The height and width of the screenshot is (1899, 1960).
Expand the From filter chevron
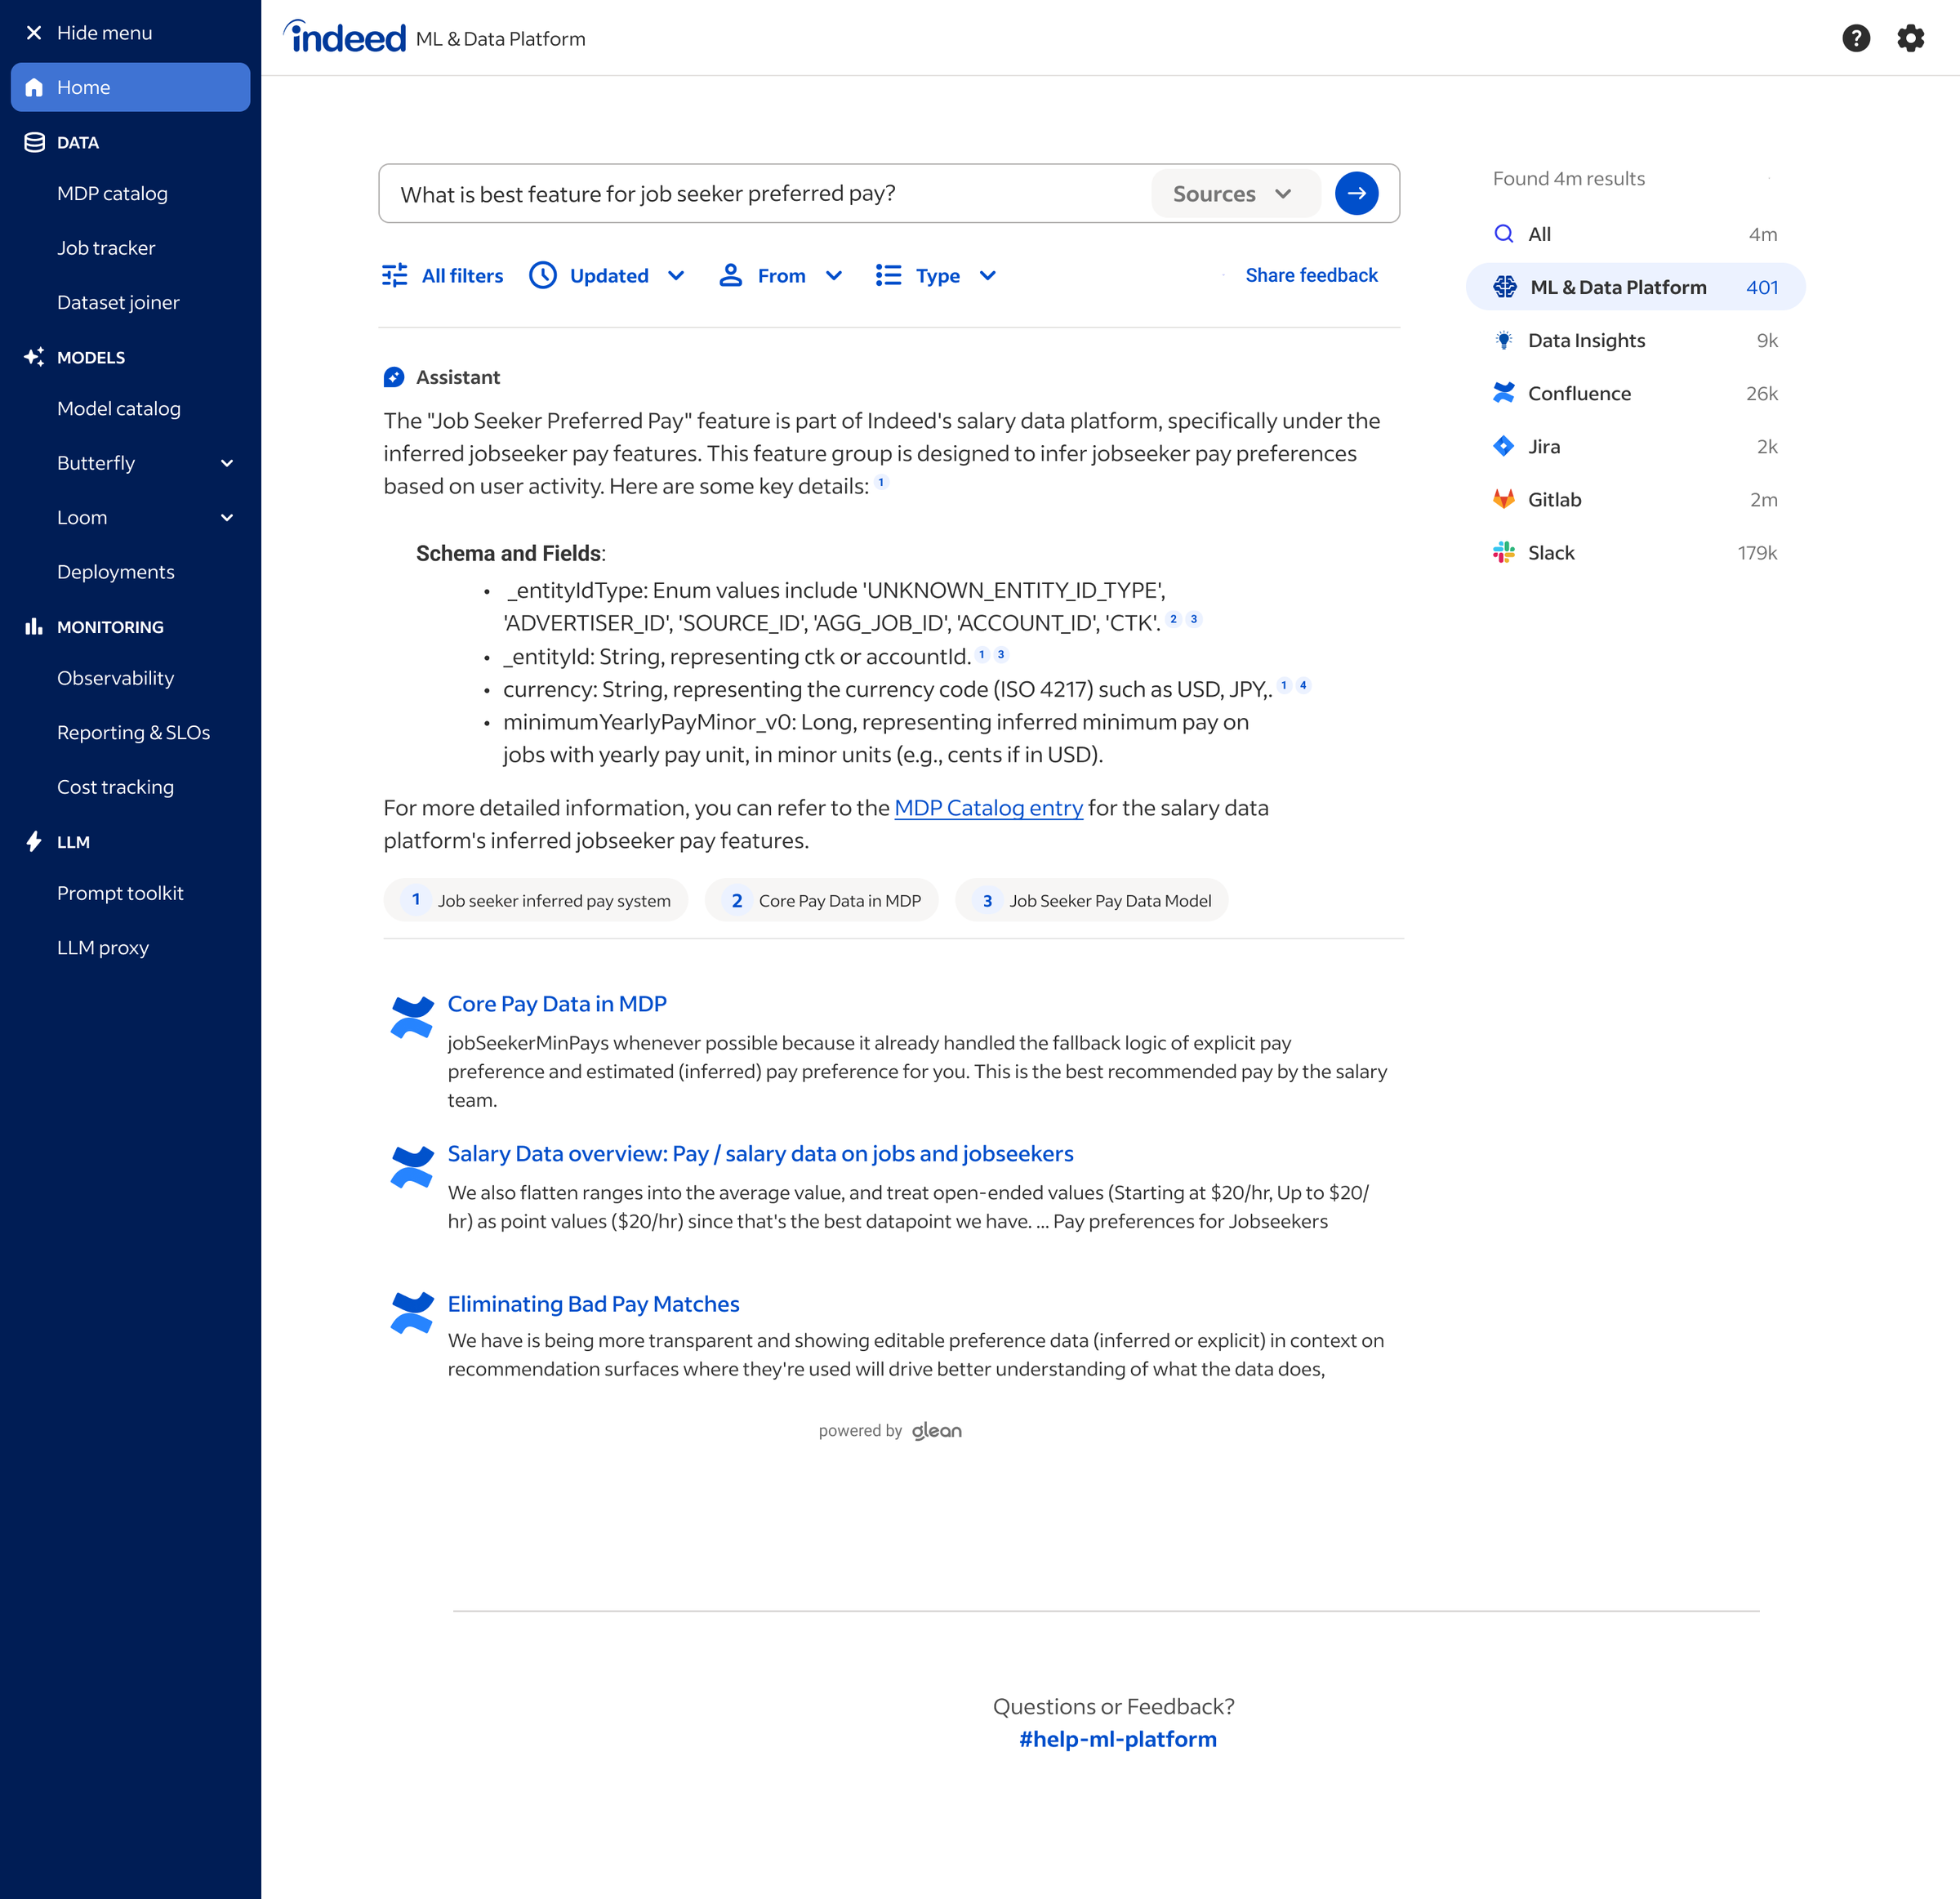coord(834,276)
